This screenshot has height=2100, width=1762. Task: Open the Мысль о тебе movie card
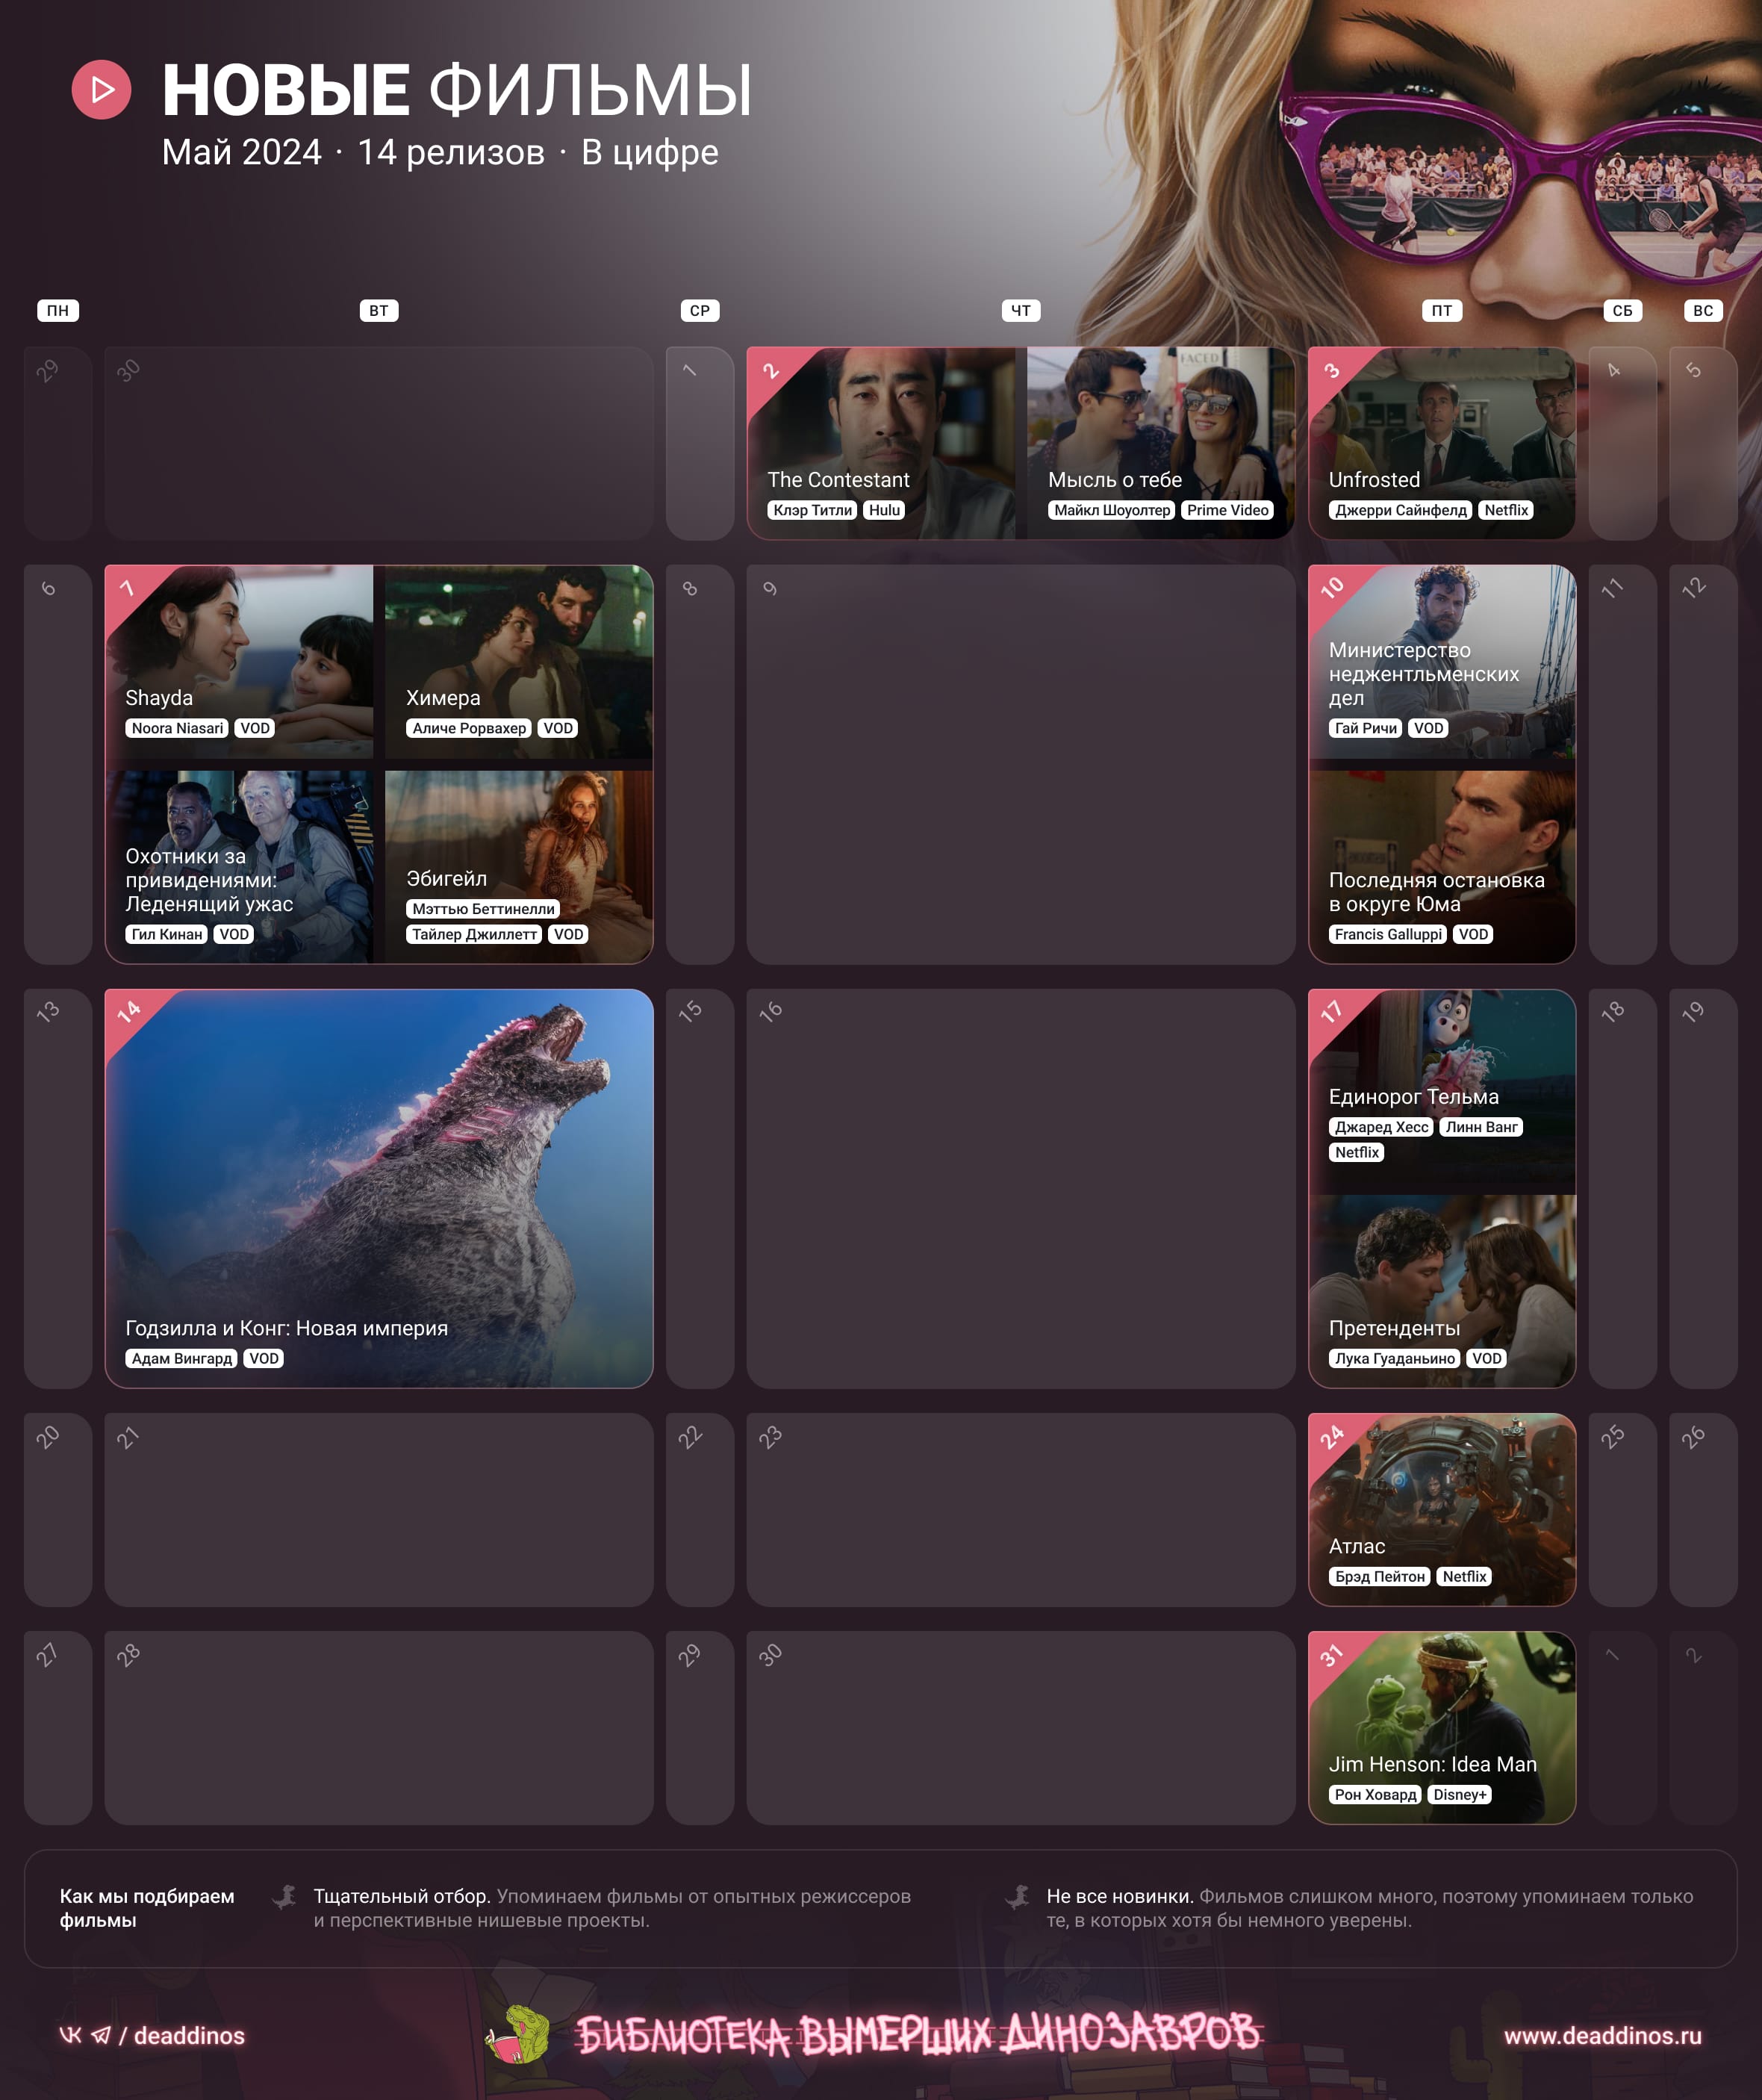(x=1160, y=443)
